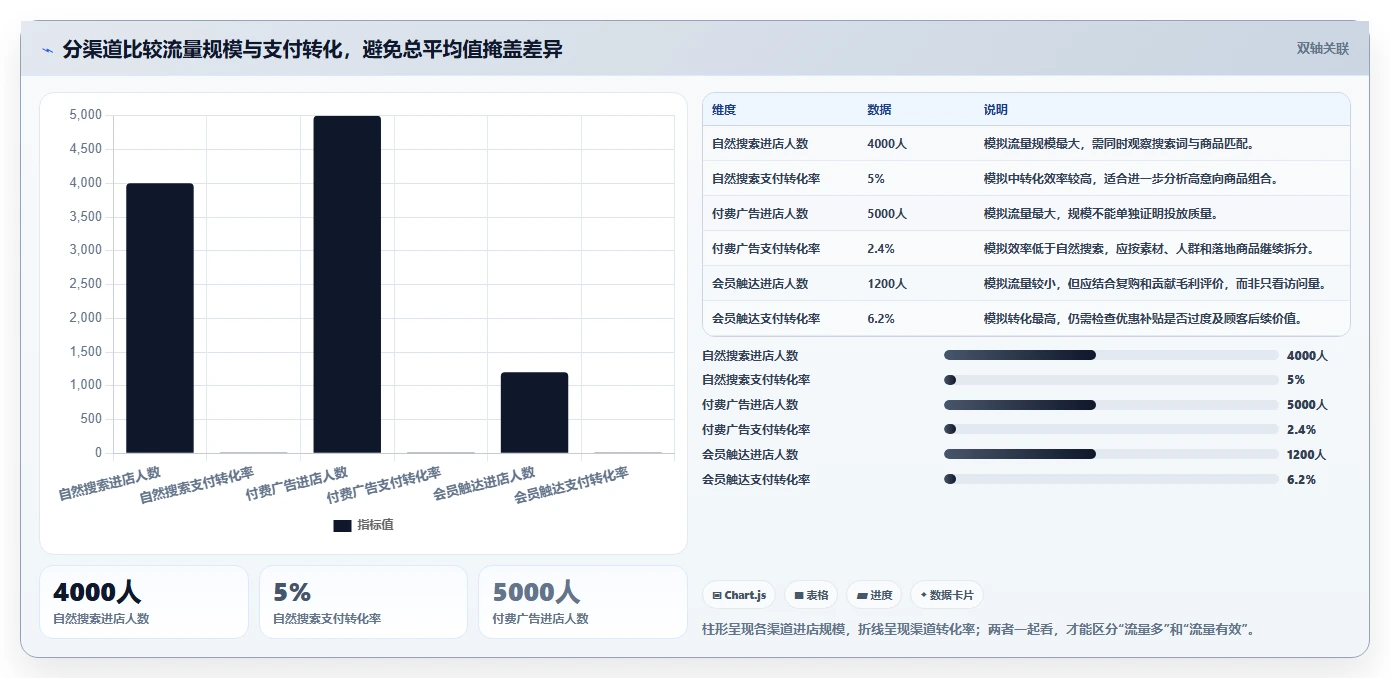This screenshot has height=678, width=1390.
Task: Click the 双轴关联 tag in the header
Action: point(1323,49)
